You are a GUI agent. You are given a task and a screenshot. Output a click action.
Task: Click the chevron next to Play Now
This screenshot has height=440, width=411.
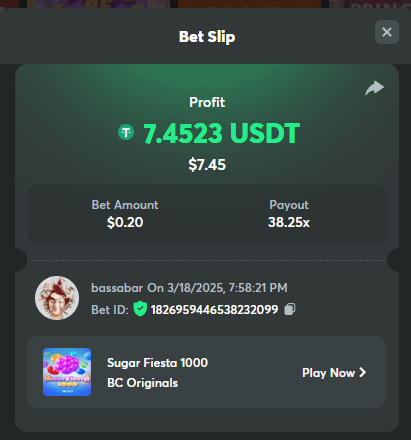[x=363, y=372]
